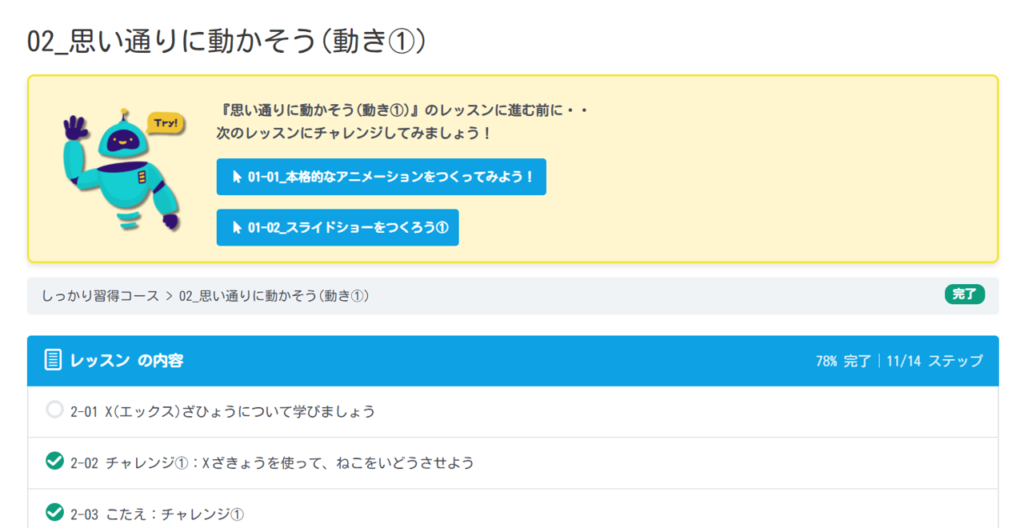Go to しっかり習得コース breadcrumb link
Image resolution: width=1024 pixels, height=528 pixels.
point(100,296)
